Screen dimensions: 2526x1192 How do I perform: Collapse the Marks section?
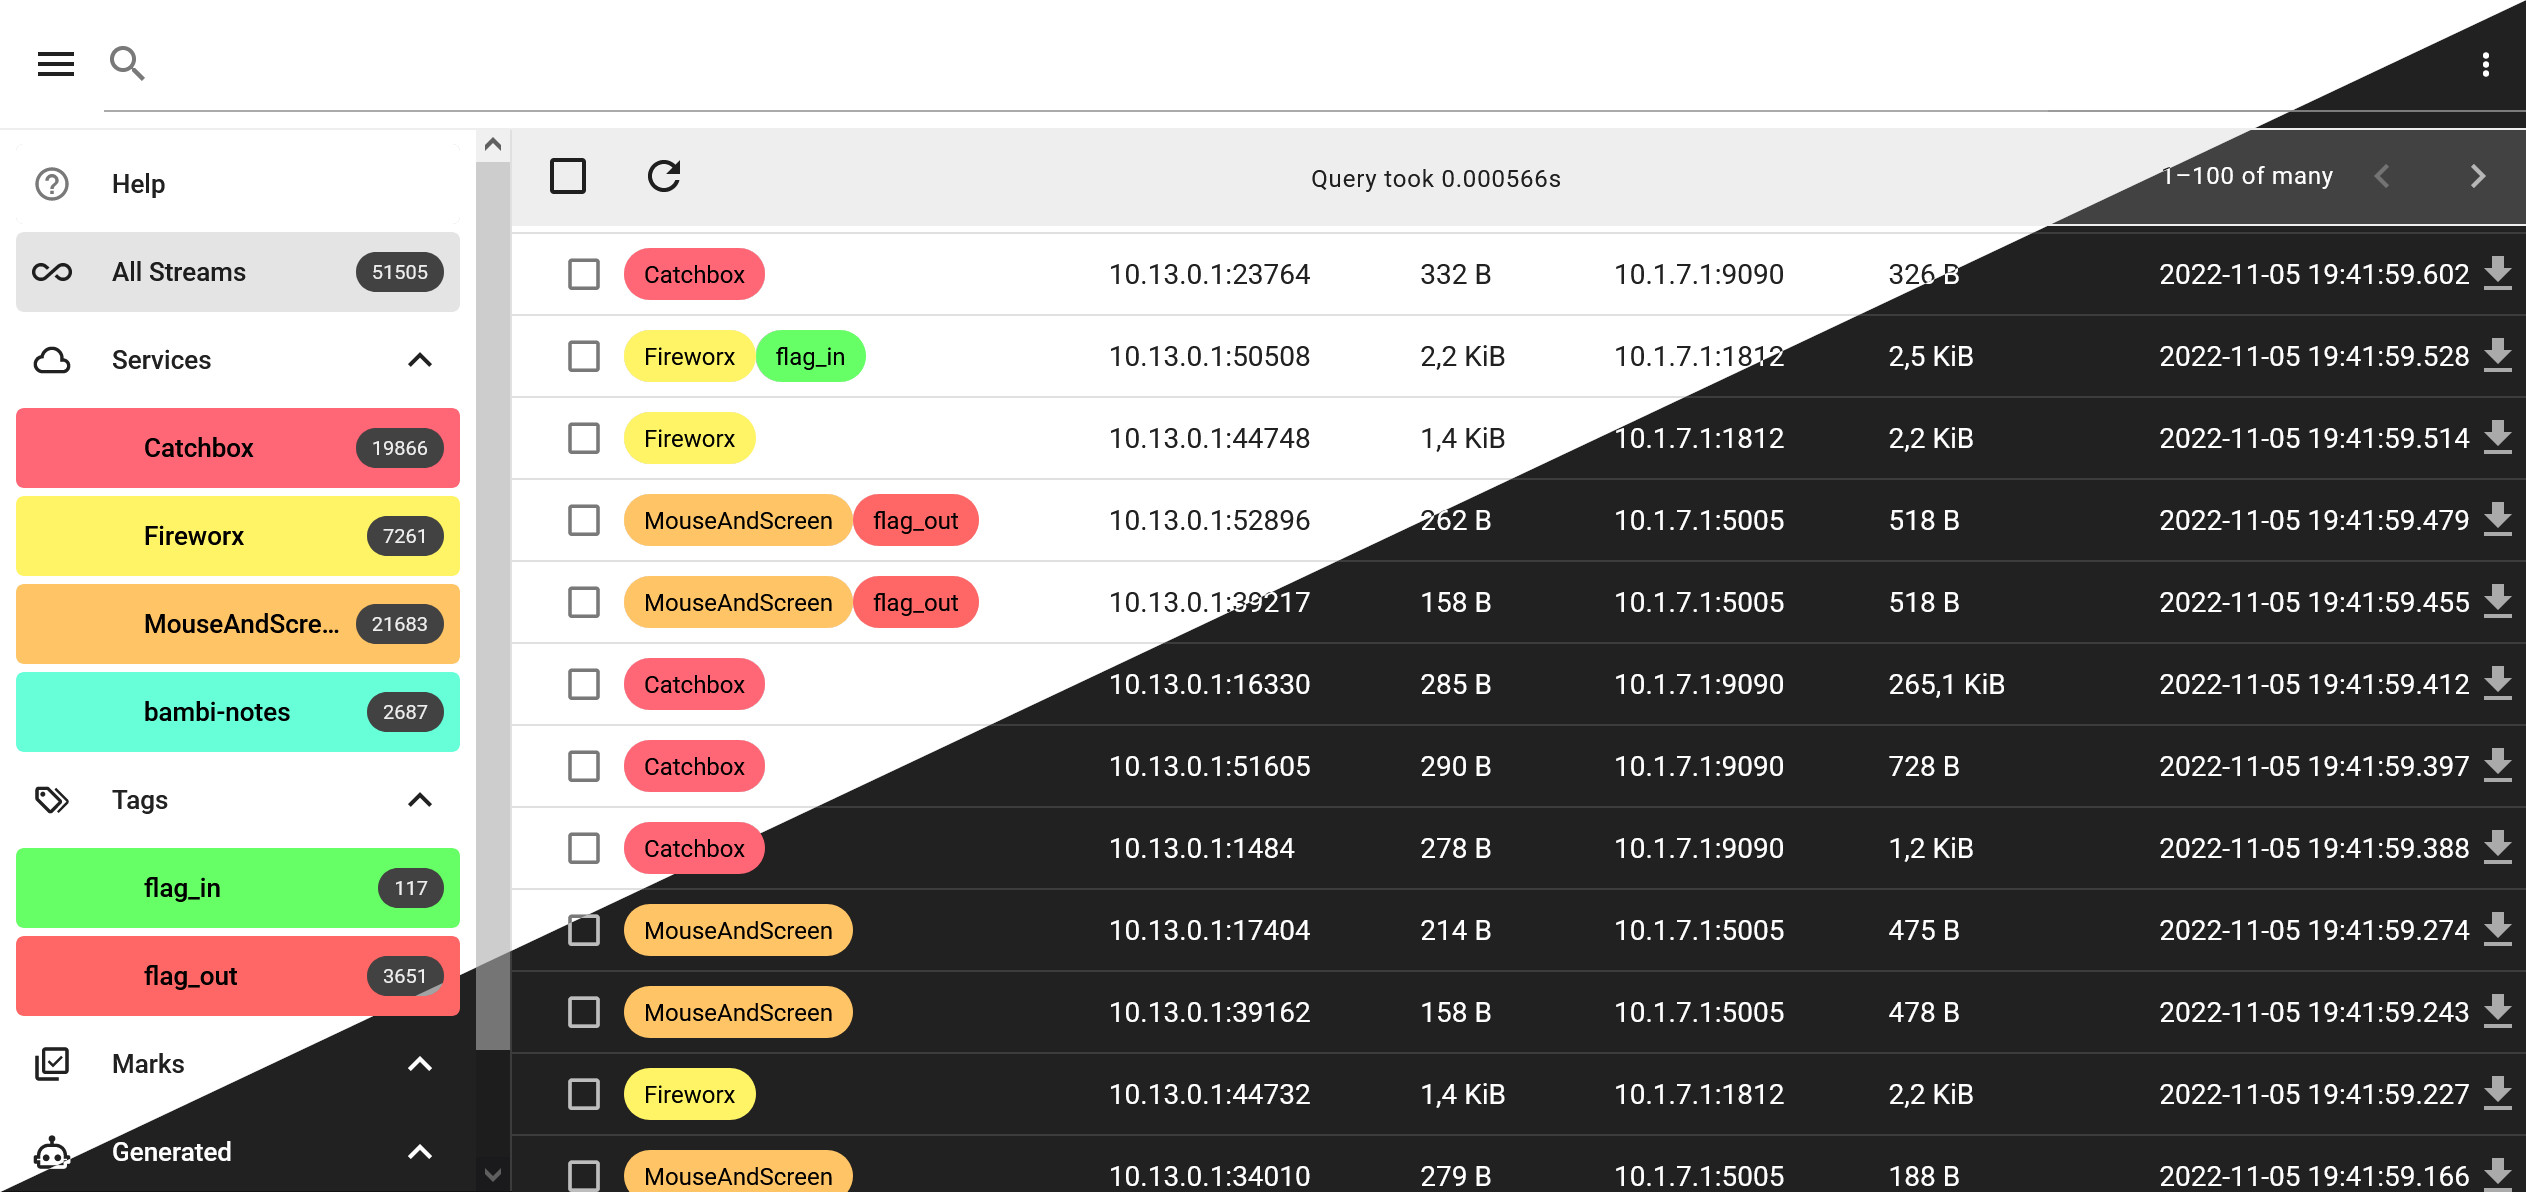(420, 1064)
